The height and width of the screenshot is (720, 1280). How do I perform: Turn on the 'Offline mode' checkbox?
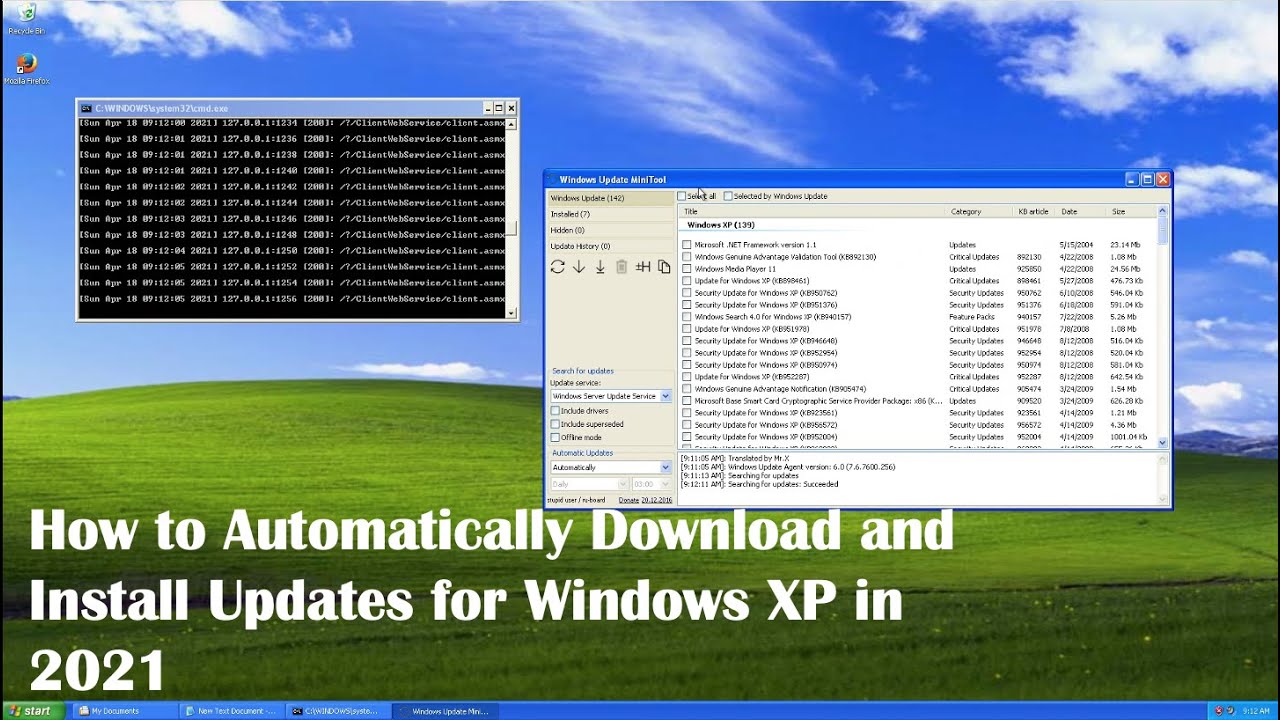tap(555, 437)
